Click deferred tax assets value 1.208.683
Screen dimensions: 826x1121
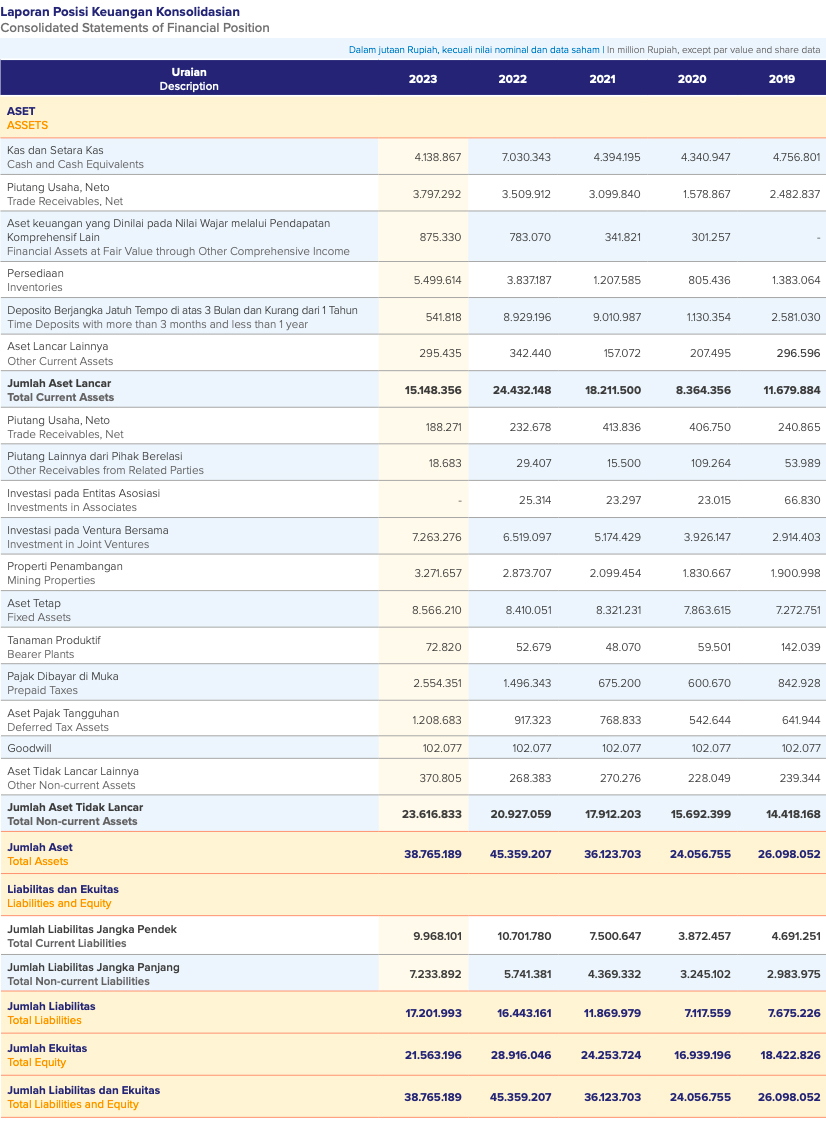pyautogui.click(x=438, y=720)
